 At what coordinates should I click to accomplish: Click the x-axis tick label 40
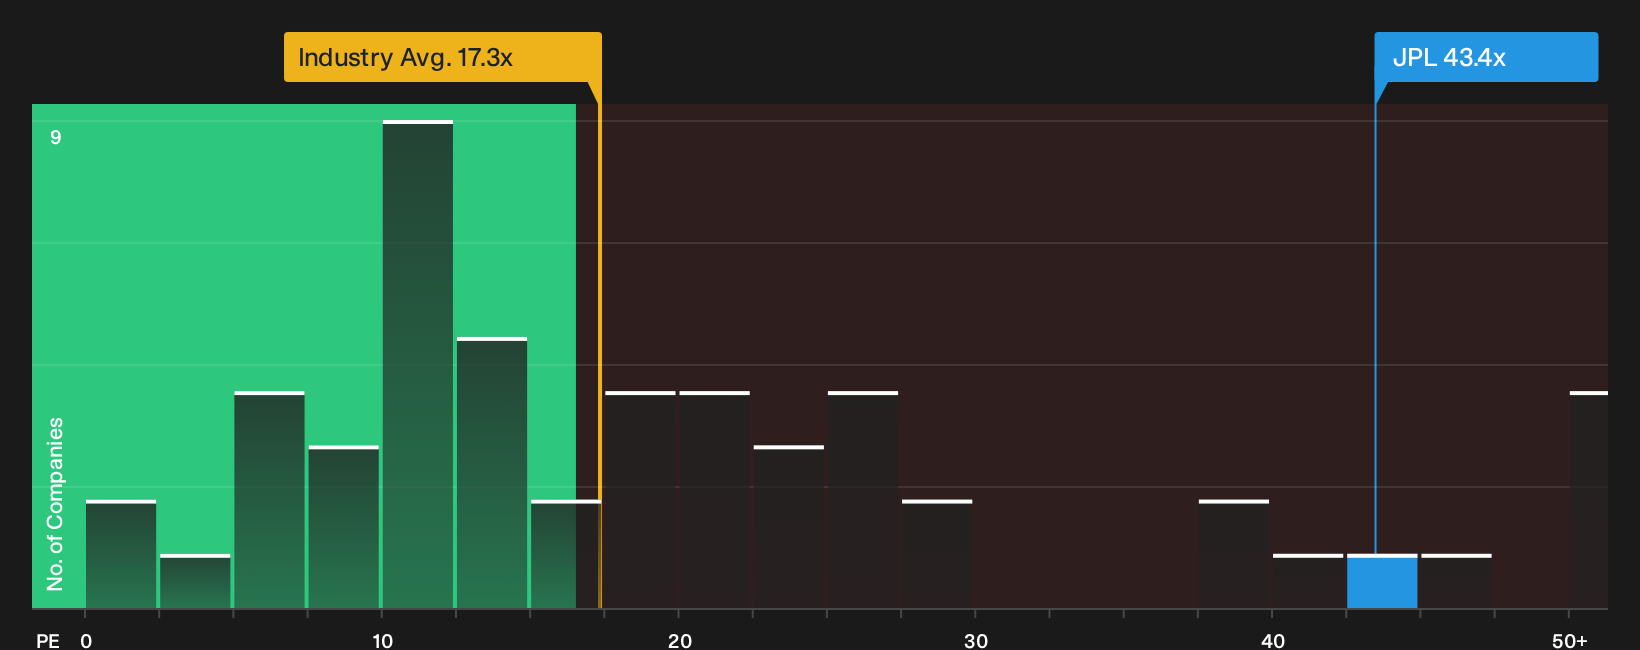click(1273, 641)
